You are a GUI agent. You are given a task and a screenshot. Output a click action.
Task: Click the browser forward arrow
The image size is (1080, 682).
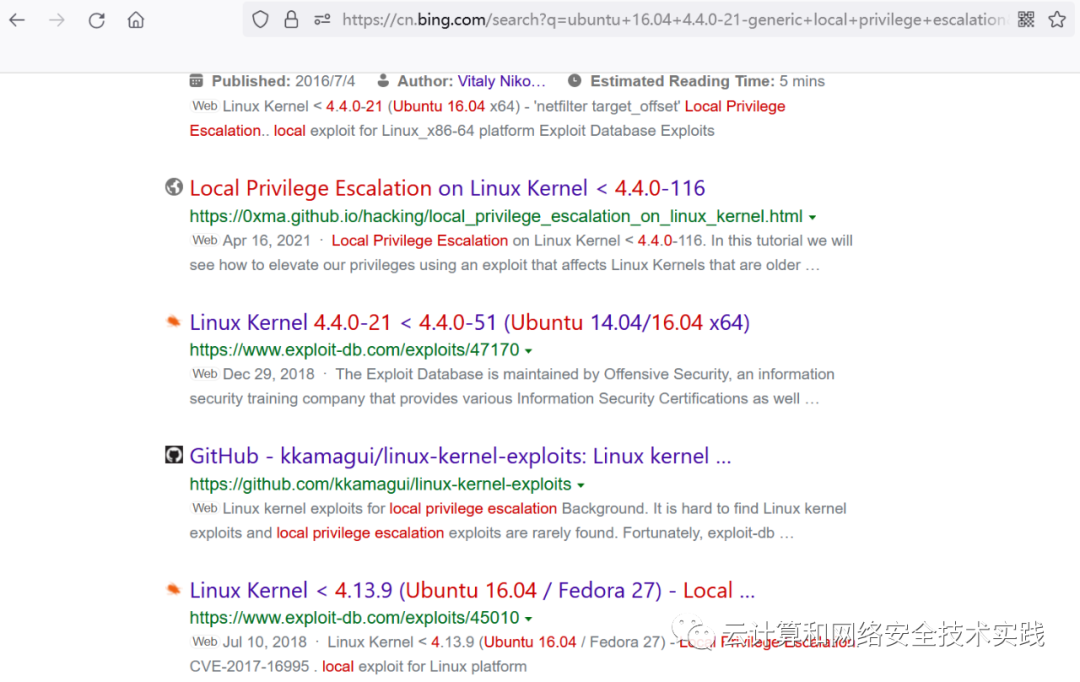coord(56,20)
